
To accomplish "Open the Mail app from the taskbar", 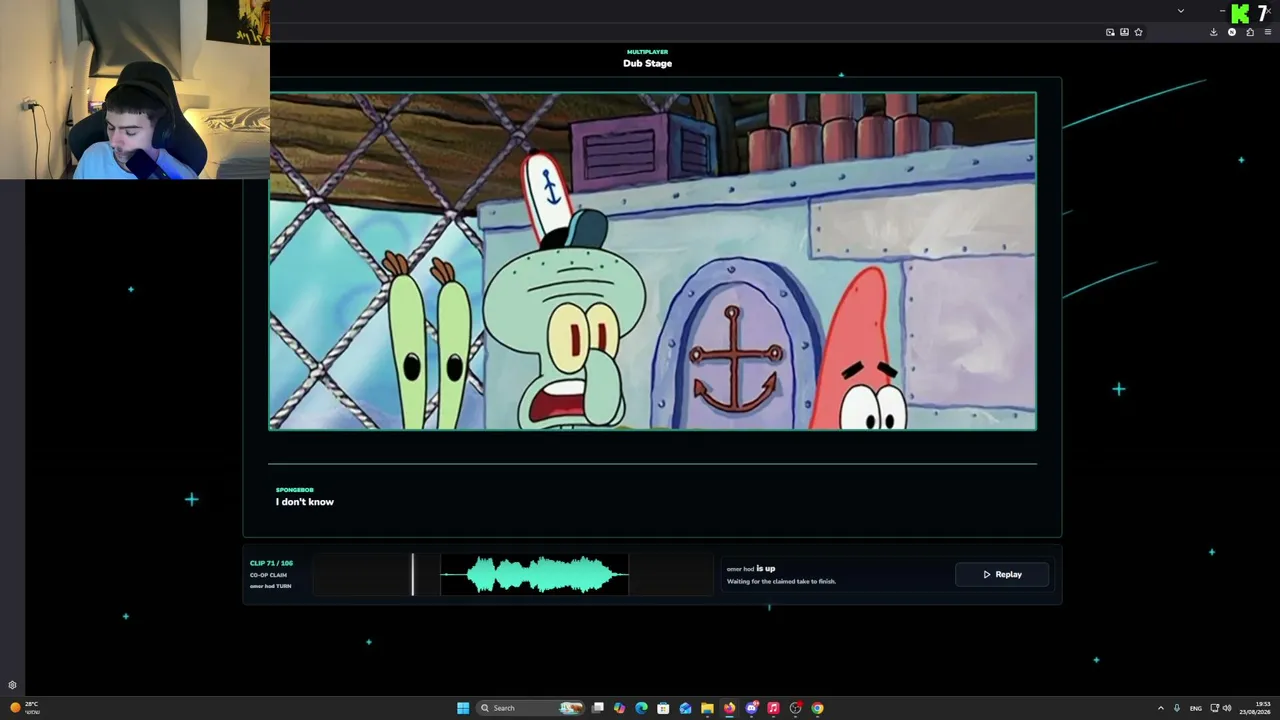I will click(685, 708).
